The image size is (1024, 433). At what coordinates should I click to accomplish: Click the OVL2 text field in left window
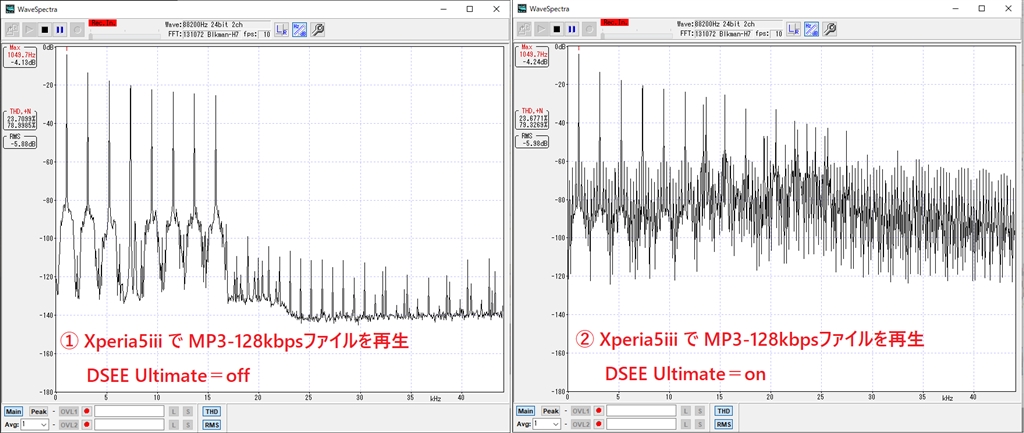click(x=129, y=425)
